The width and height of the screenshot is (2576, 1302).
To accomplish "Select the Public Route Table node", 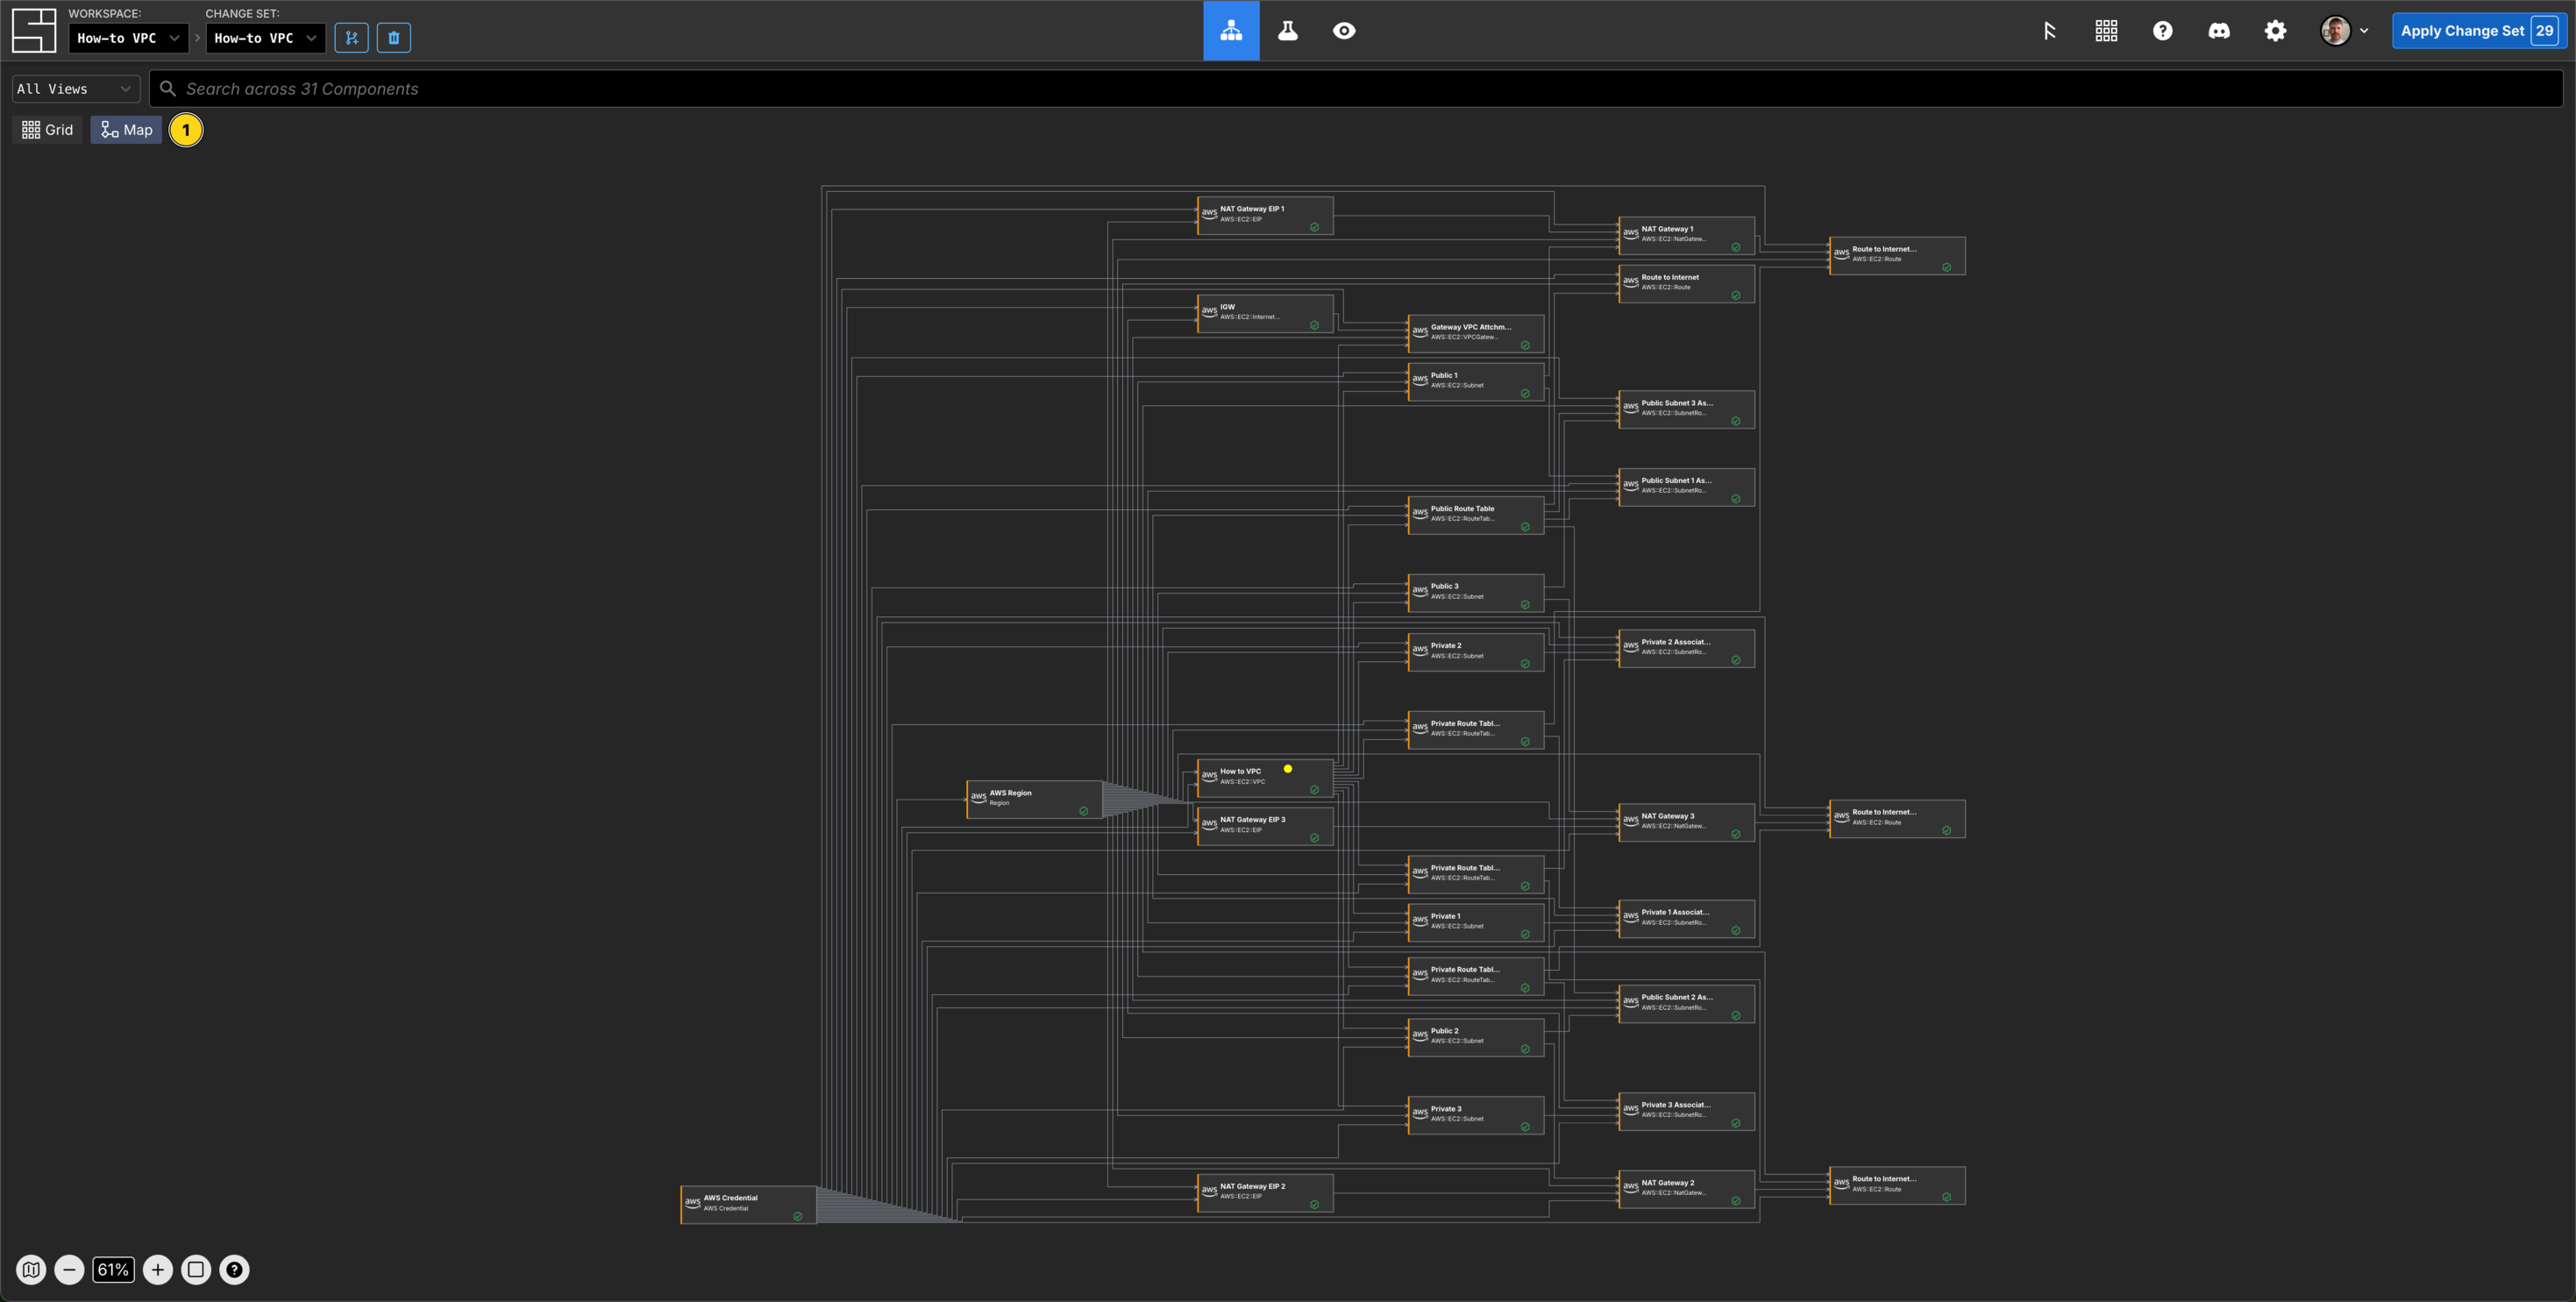I will (1475, 516).
